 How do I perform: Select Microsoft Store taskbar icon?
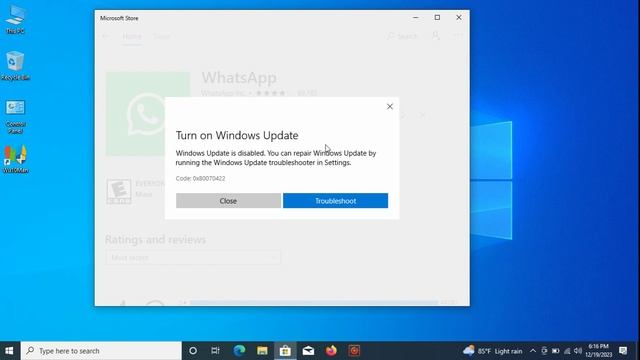(285, 351)
